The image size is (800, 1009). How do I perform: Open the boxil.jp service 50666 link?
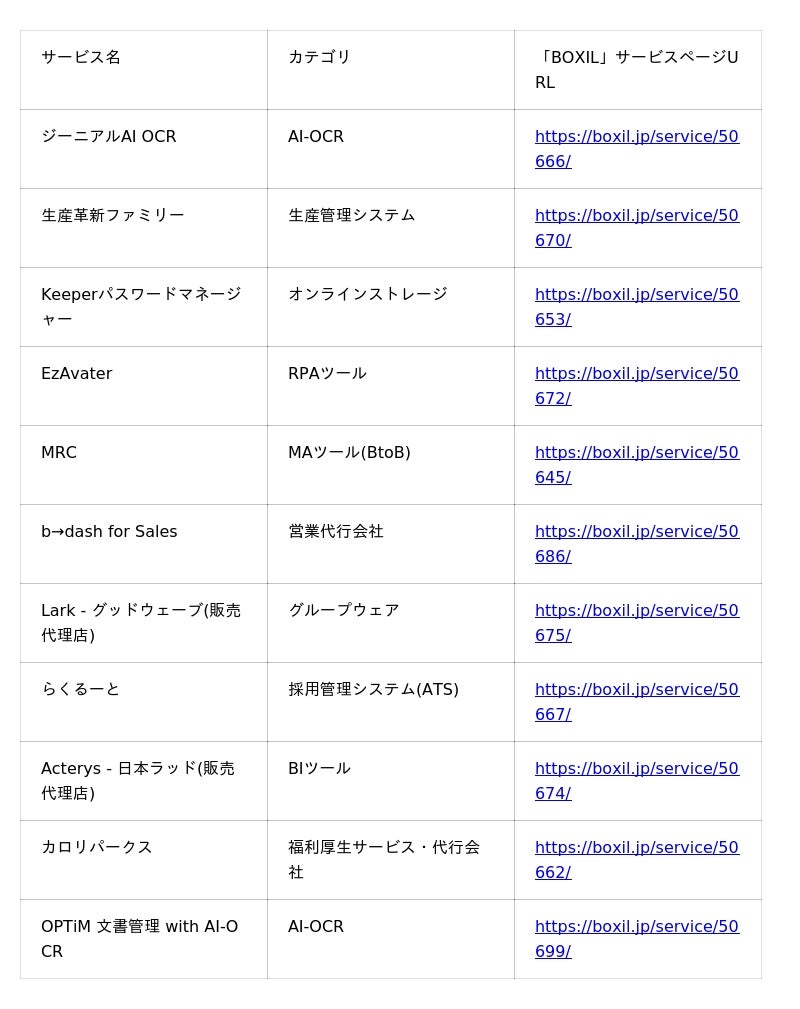[x=636, y=137]
